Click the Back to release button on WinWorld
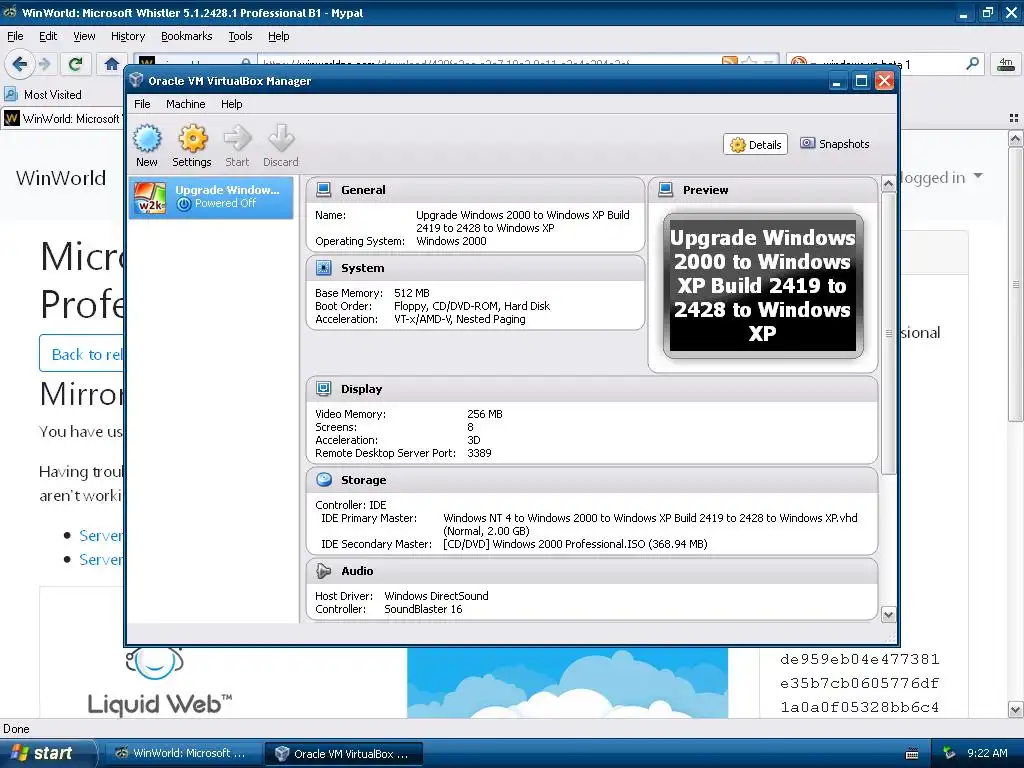 pyautogui.click(x=82, y=354)
